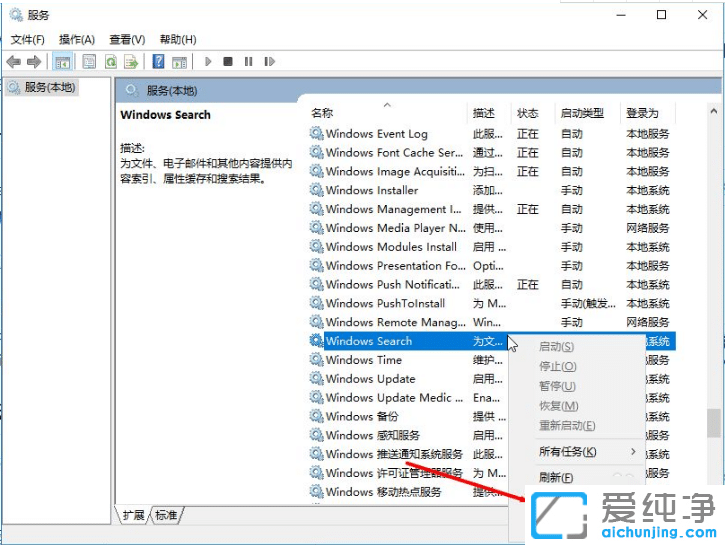Click gear icon of Windows PushToInstall row
Screen dimensions: 725x545
317,303
